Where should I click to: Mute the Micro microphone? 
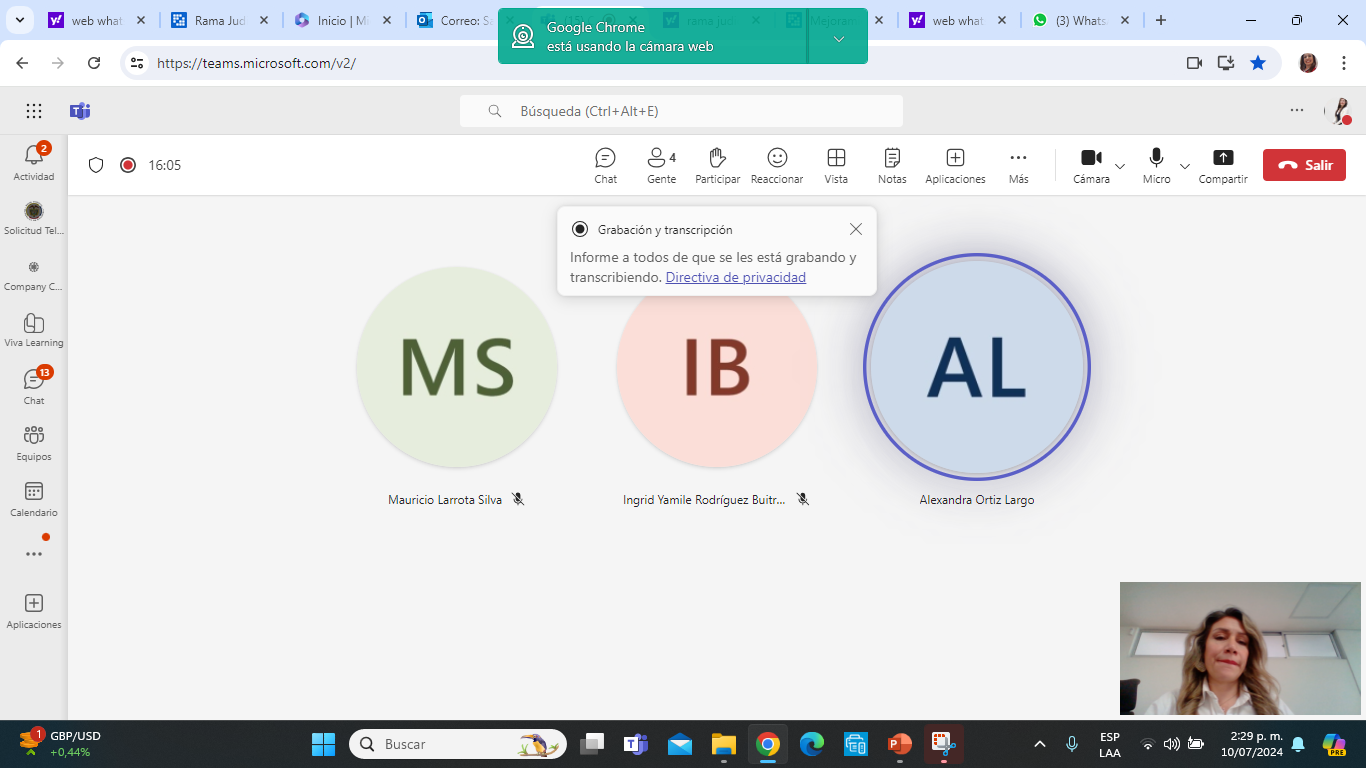(x=1156, y=165)
